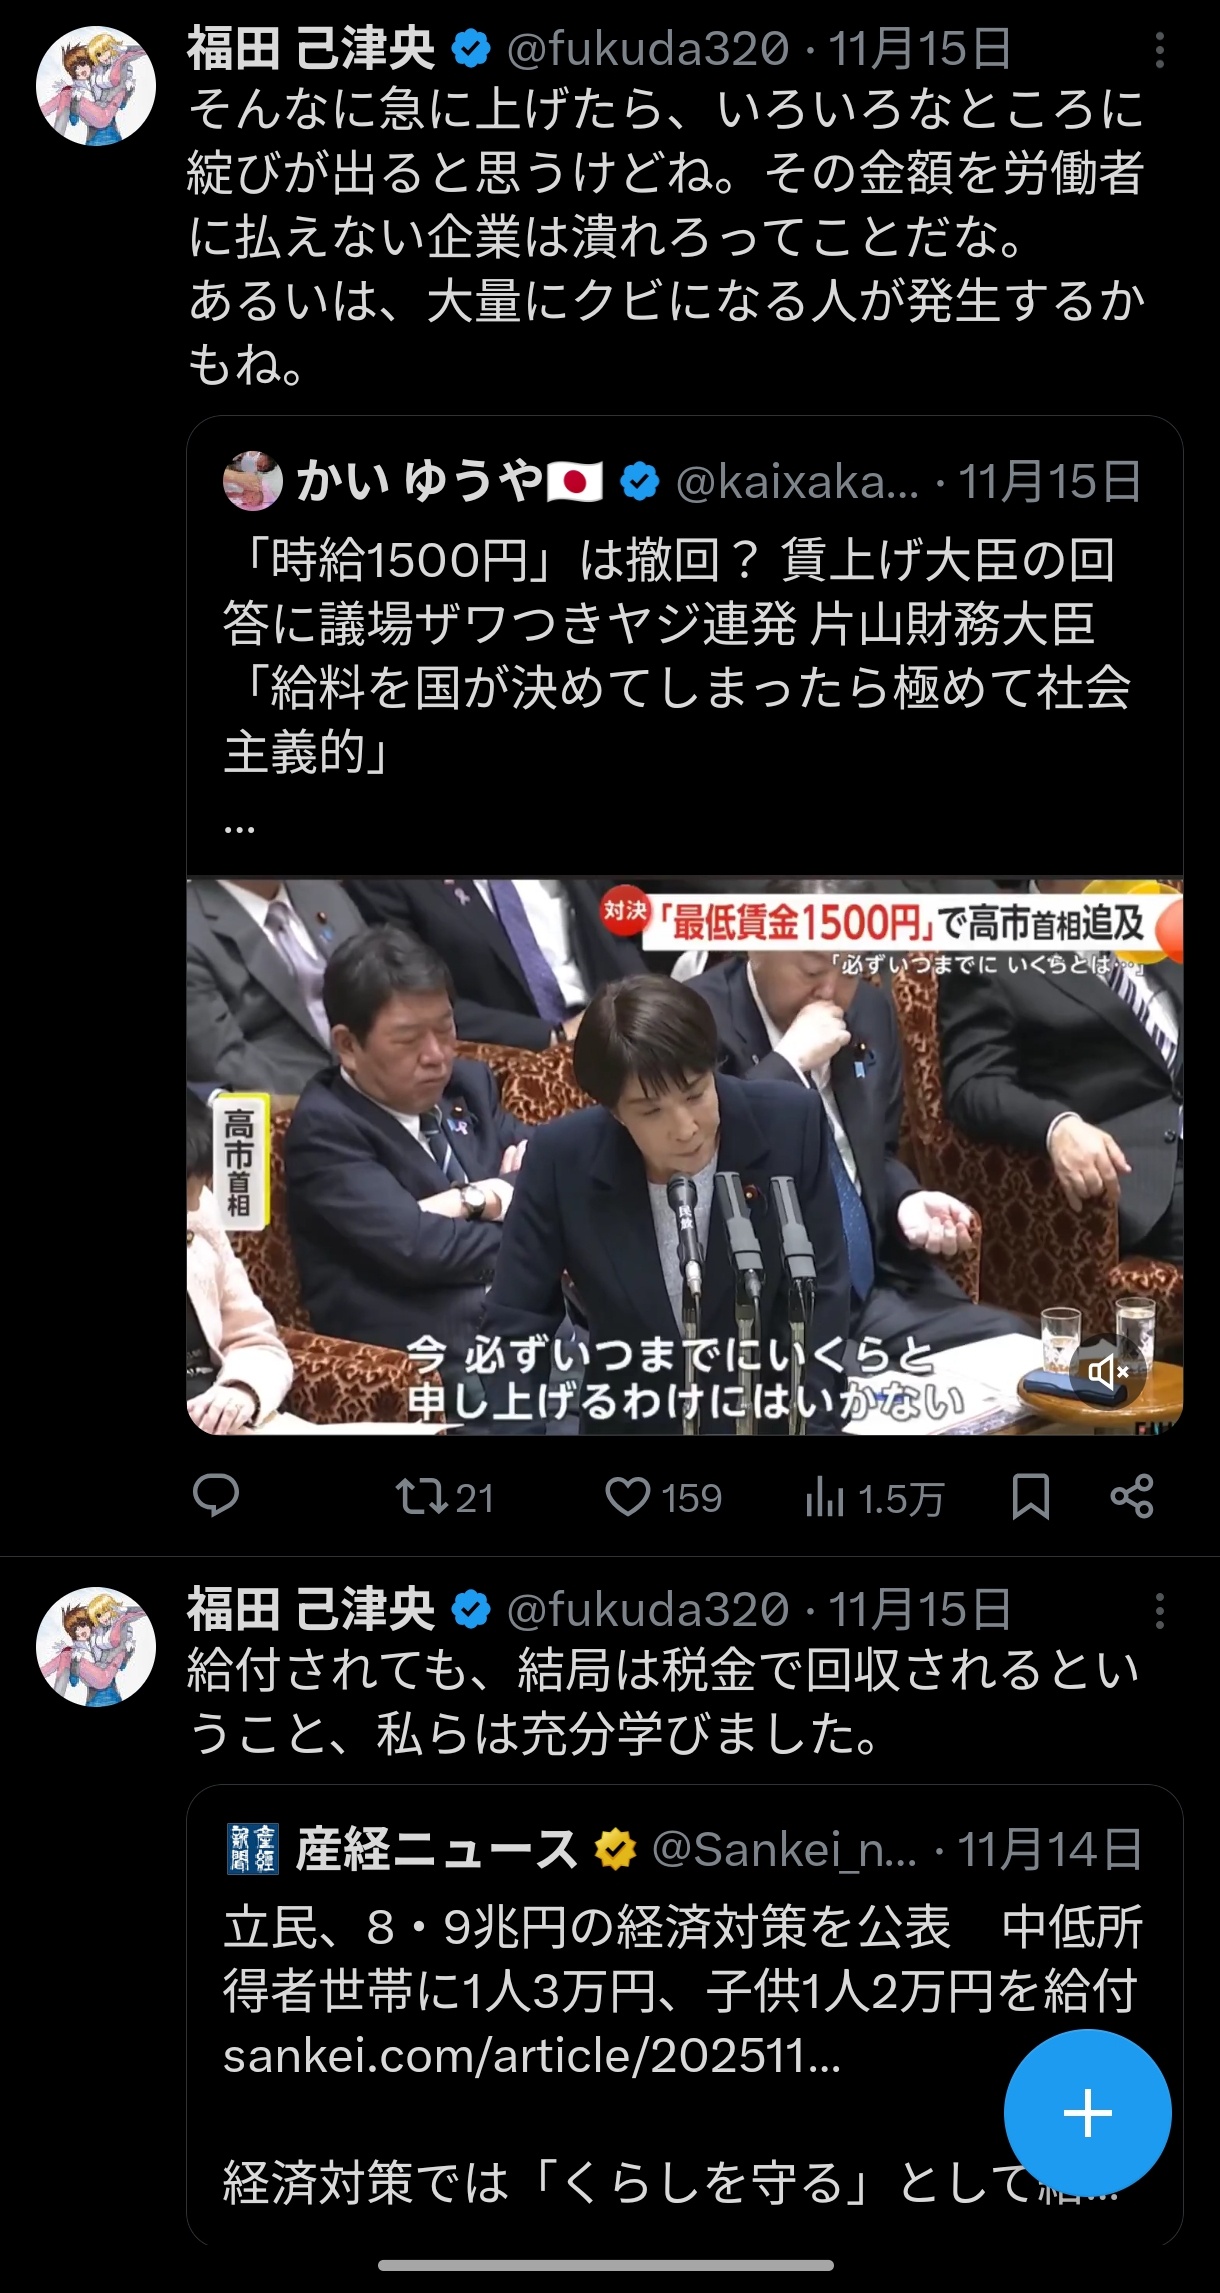1220x2293 pixels.
Task: Open 福田 己津央 avatar on first tweet
Action: [x=96, y=86]
